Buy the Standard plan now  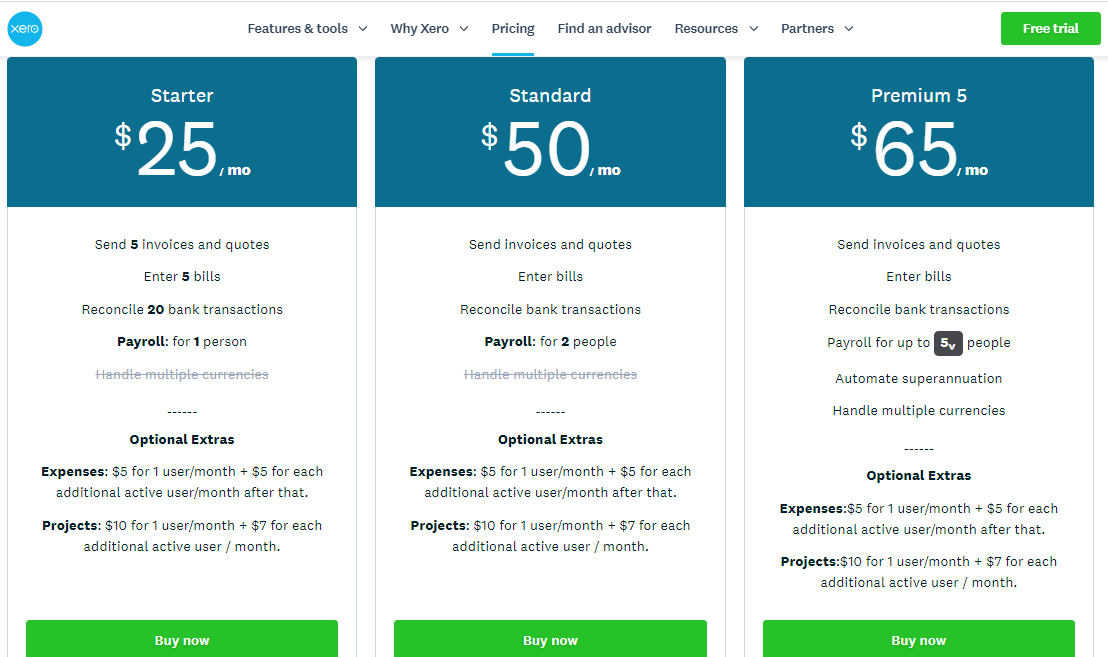(550, 639)
